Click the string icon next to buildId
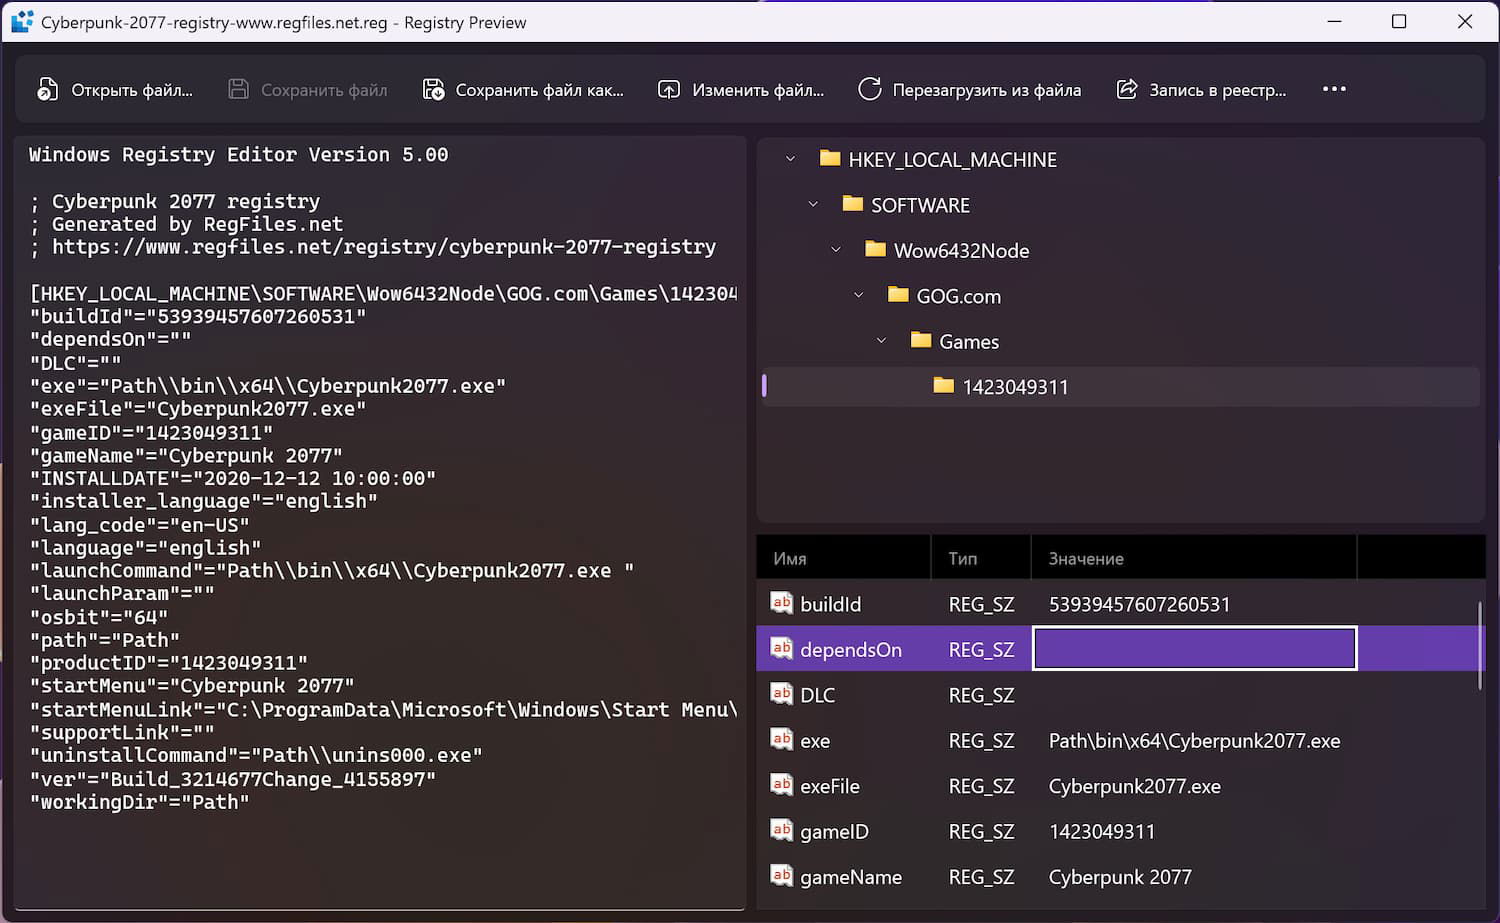Screen dimensions: 1500x923 (781, 603)
